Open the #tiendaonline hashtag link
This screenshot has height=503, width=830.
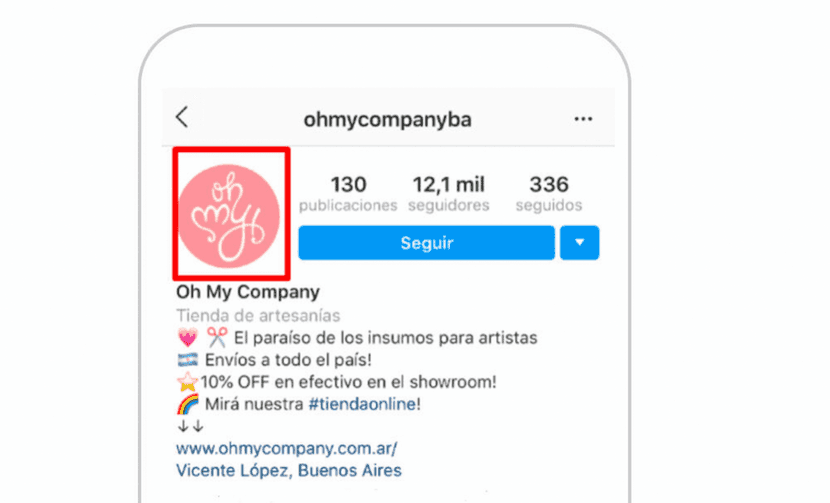pyautogui.click(x=363, y=404)
